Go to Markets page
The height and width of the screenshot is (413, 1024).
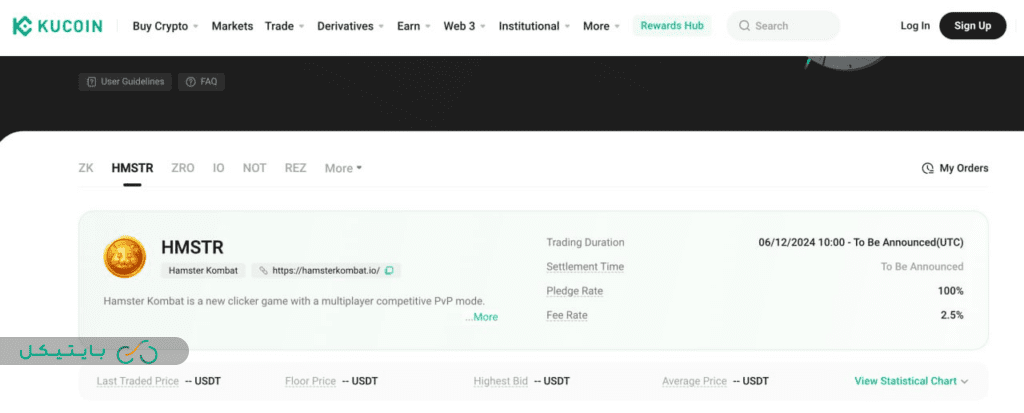click(x=232, y=26)
